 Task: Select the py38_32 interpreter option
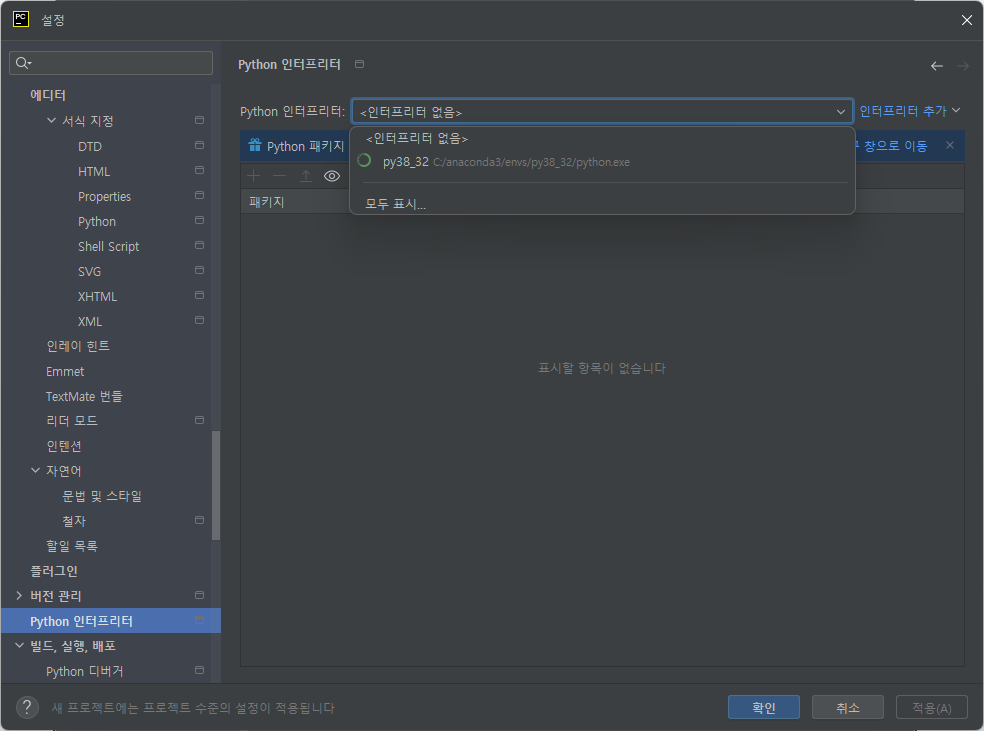pos(602,161)
